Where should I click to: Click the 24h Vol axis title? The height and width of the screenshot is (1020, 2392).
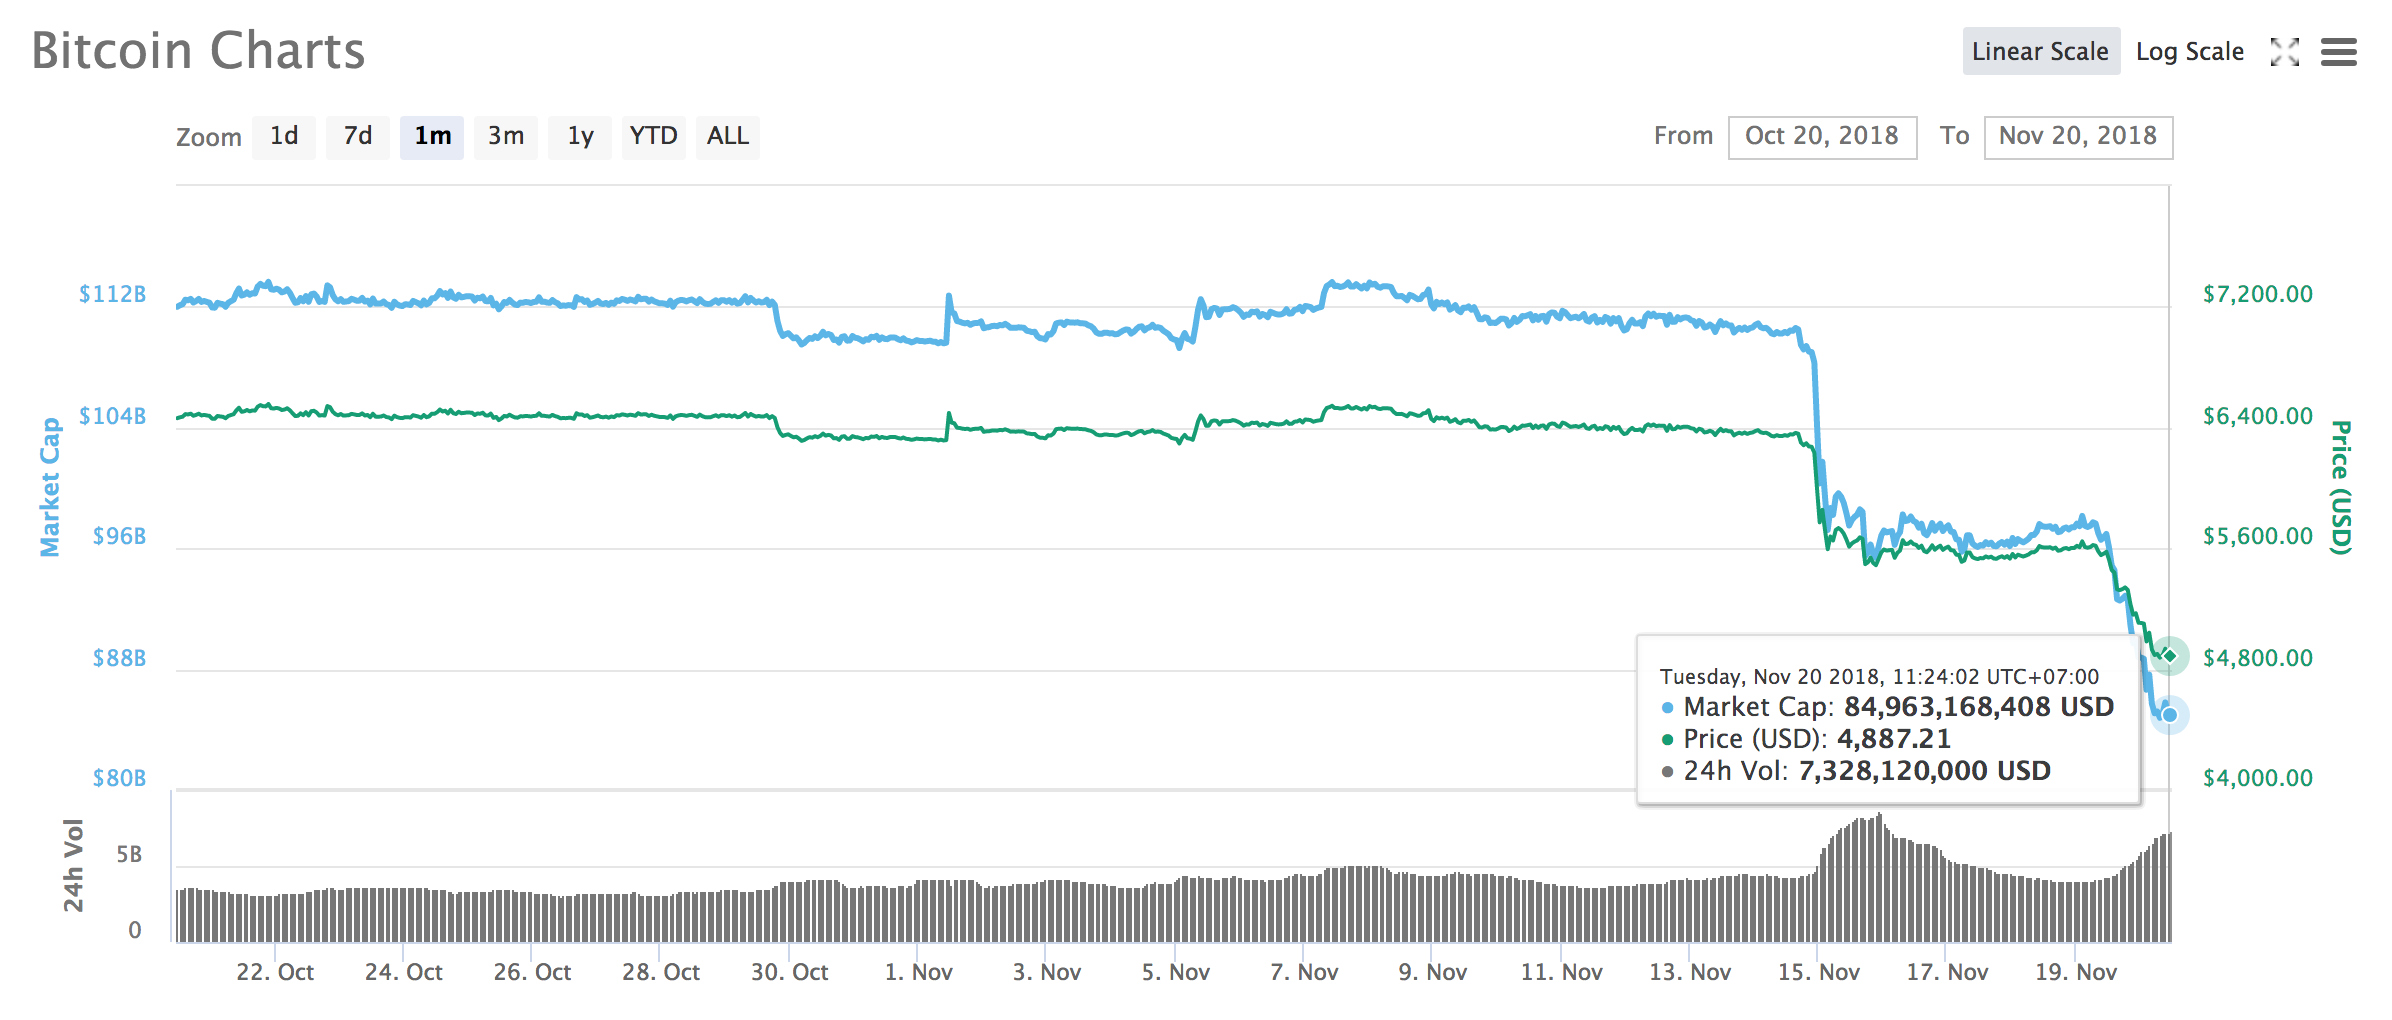(x=73, y=865)
